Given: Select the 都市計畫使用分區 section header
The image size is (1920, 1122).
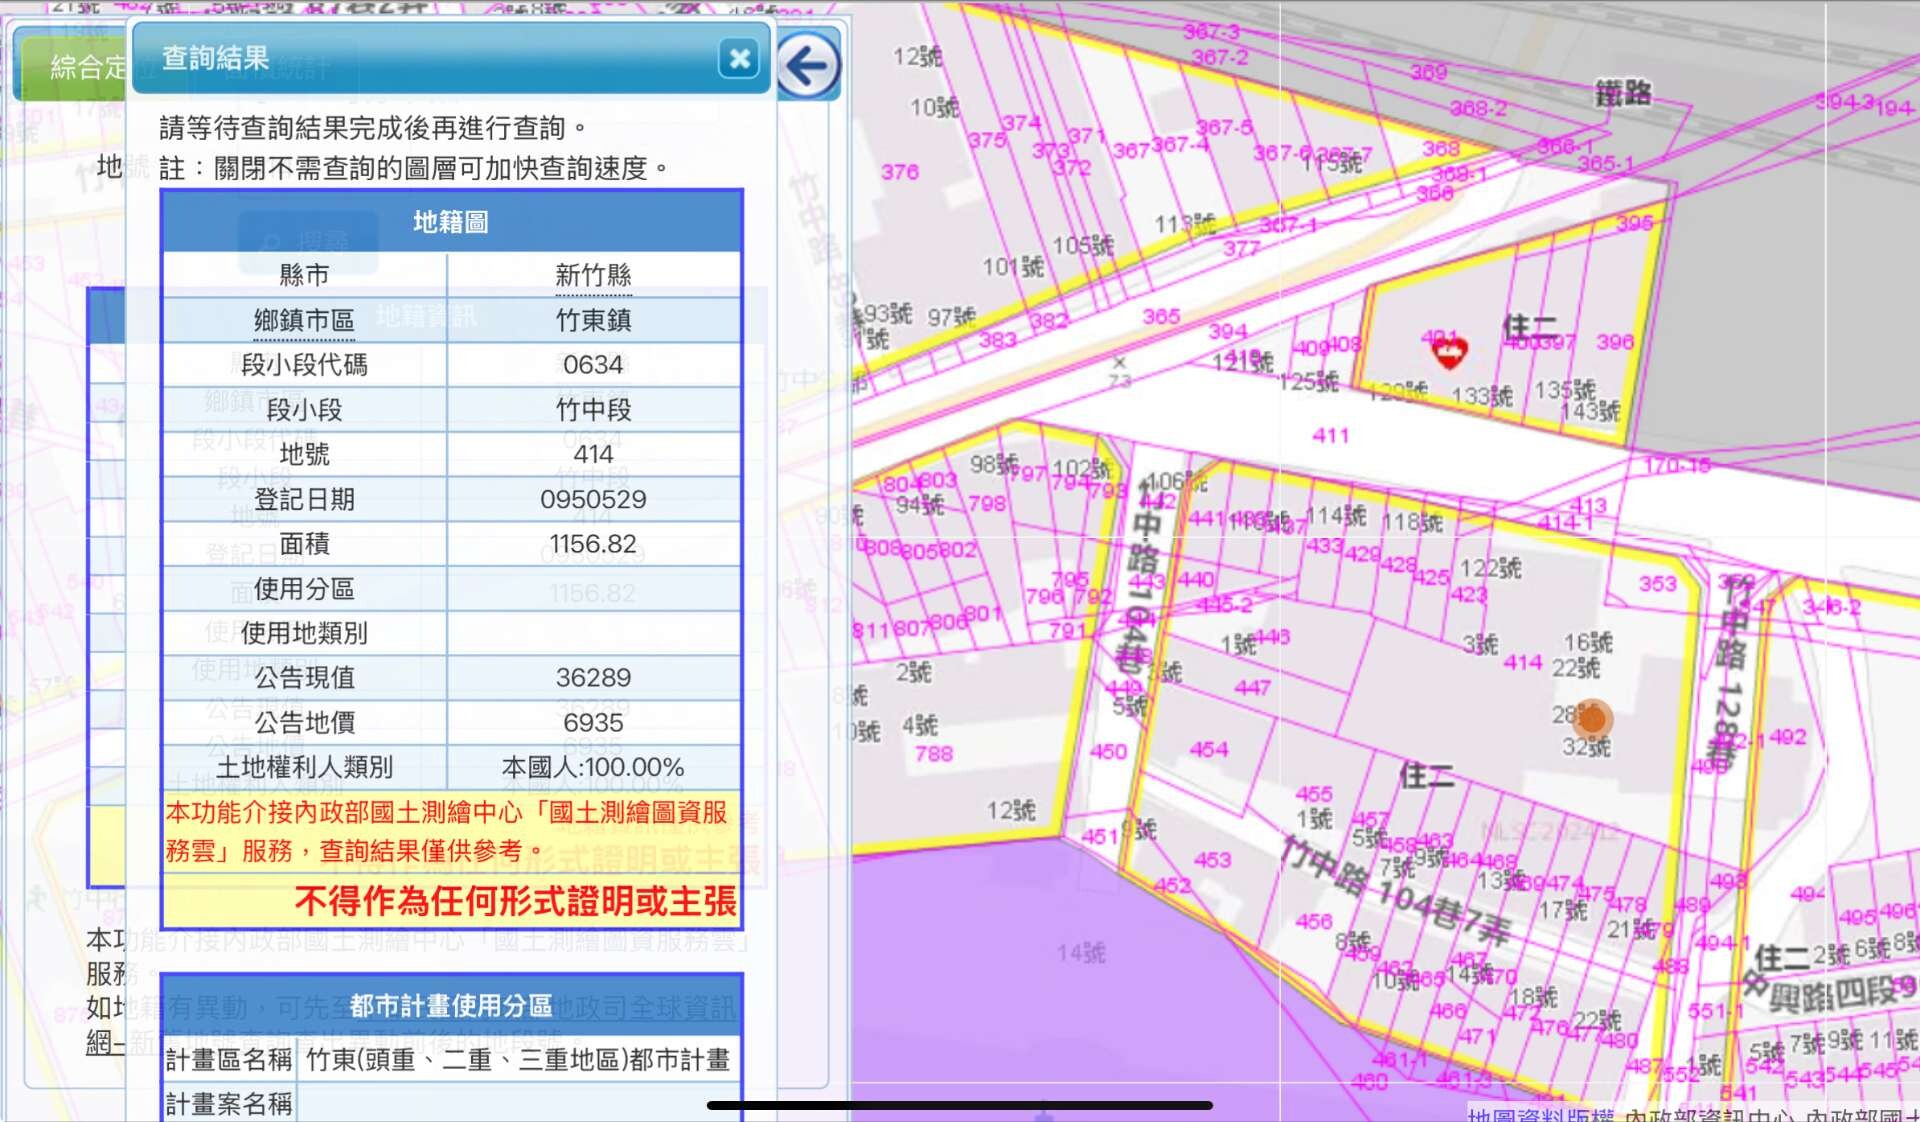Looking at the screenshot, I should click(x=451, y=1006).
